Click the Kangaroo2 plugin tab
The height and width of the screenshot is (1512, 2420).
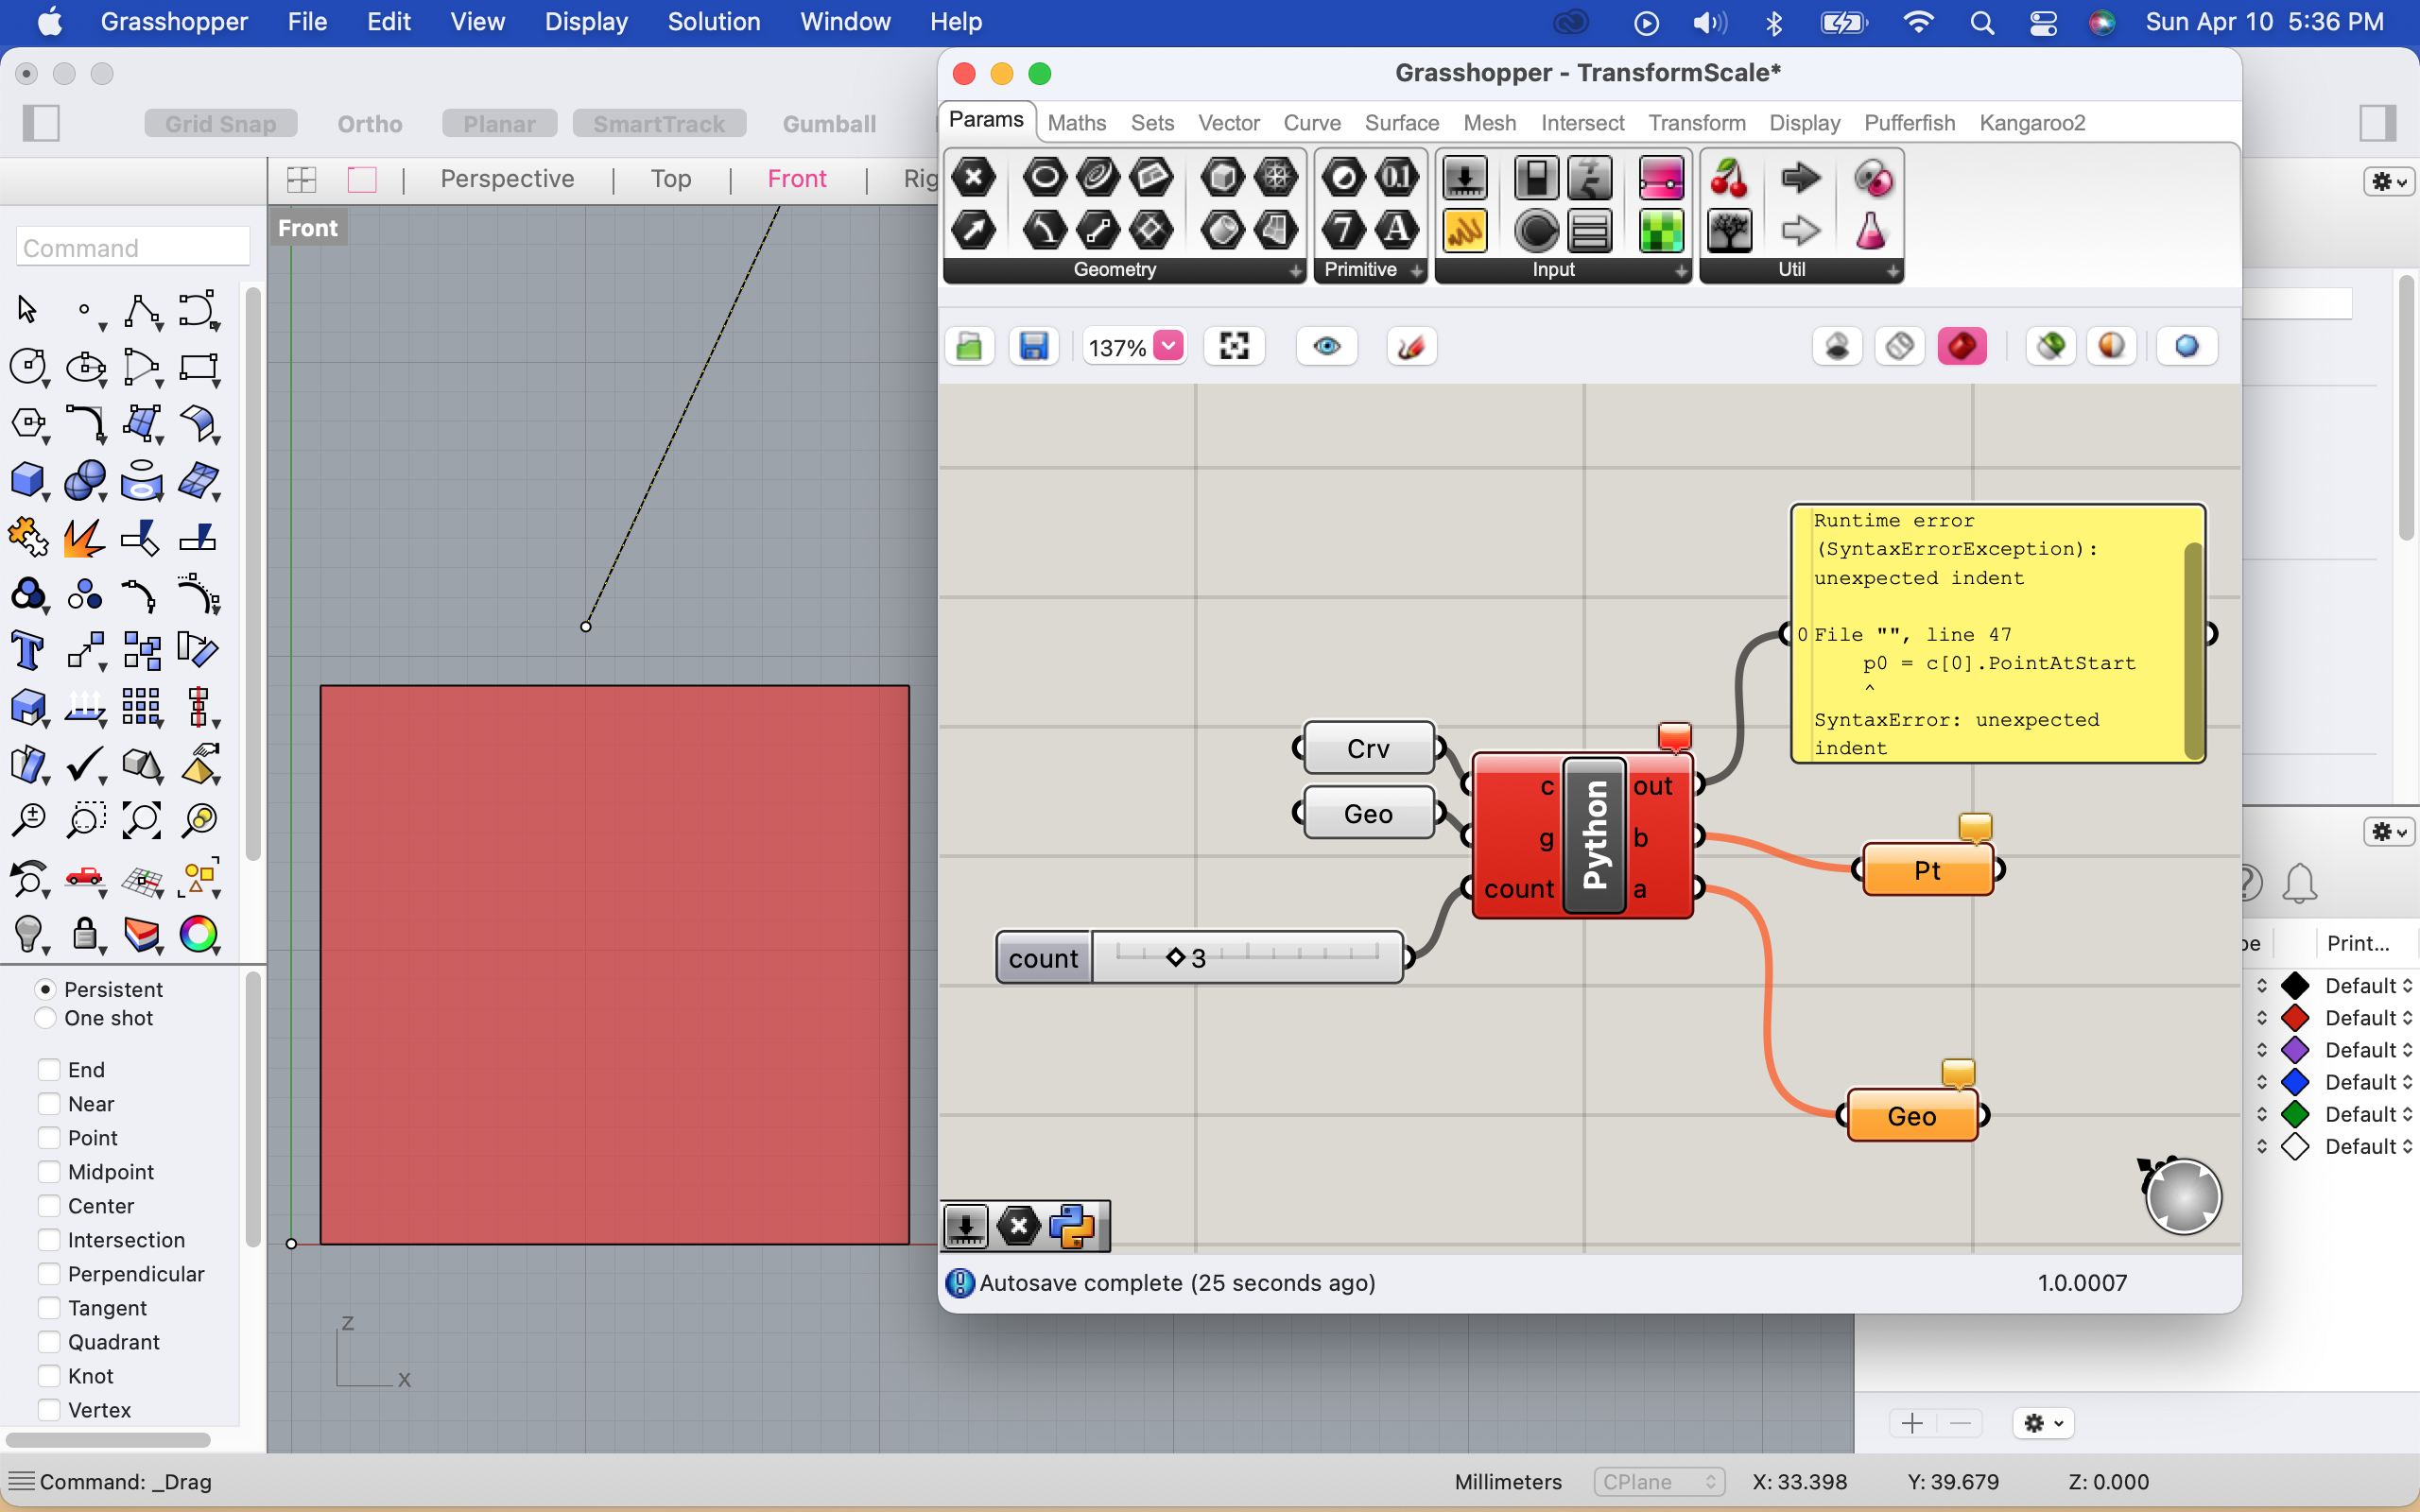(2033, 122)
